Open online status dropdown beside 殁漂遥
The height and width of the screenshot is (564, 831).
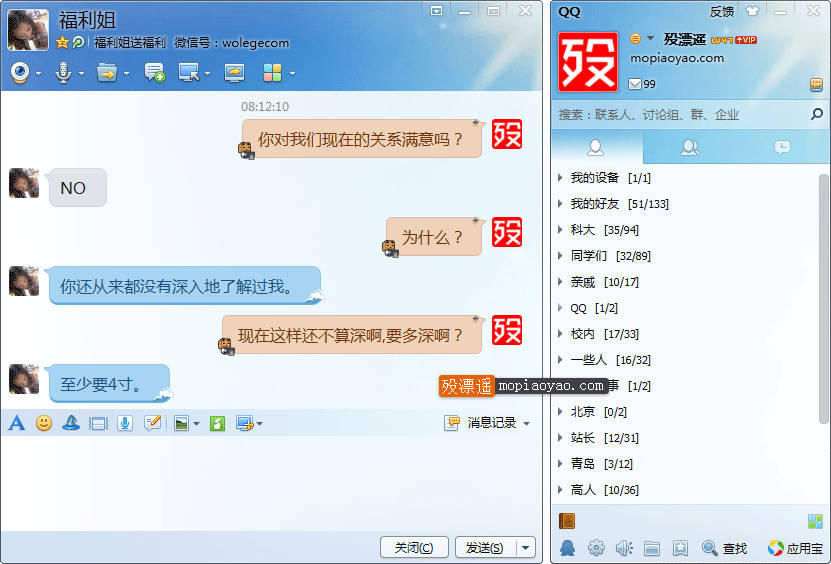pos(650,38)
